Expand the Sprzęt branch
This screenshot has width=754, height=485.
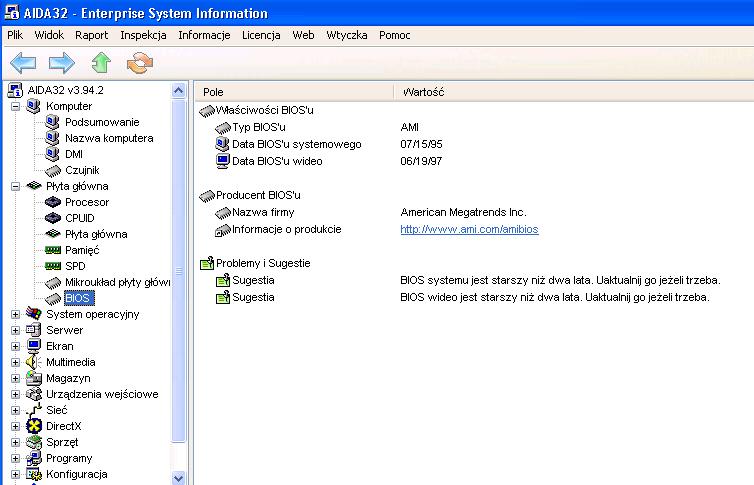(15, 442)
